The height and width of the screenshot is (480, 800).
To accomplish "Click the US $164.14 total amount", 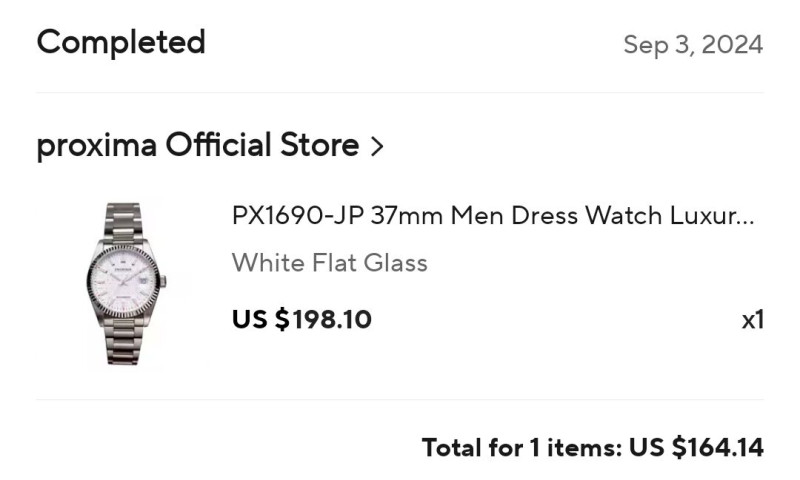I will [696, 447].
